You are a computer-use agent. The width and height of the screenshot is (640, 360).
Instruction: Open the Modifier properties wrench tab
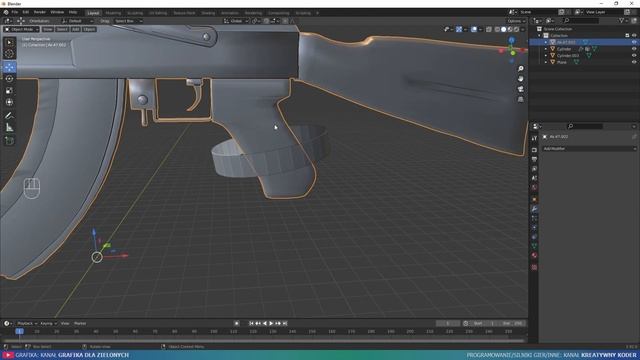coord(534,209)
